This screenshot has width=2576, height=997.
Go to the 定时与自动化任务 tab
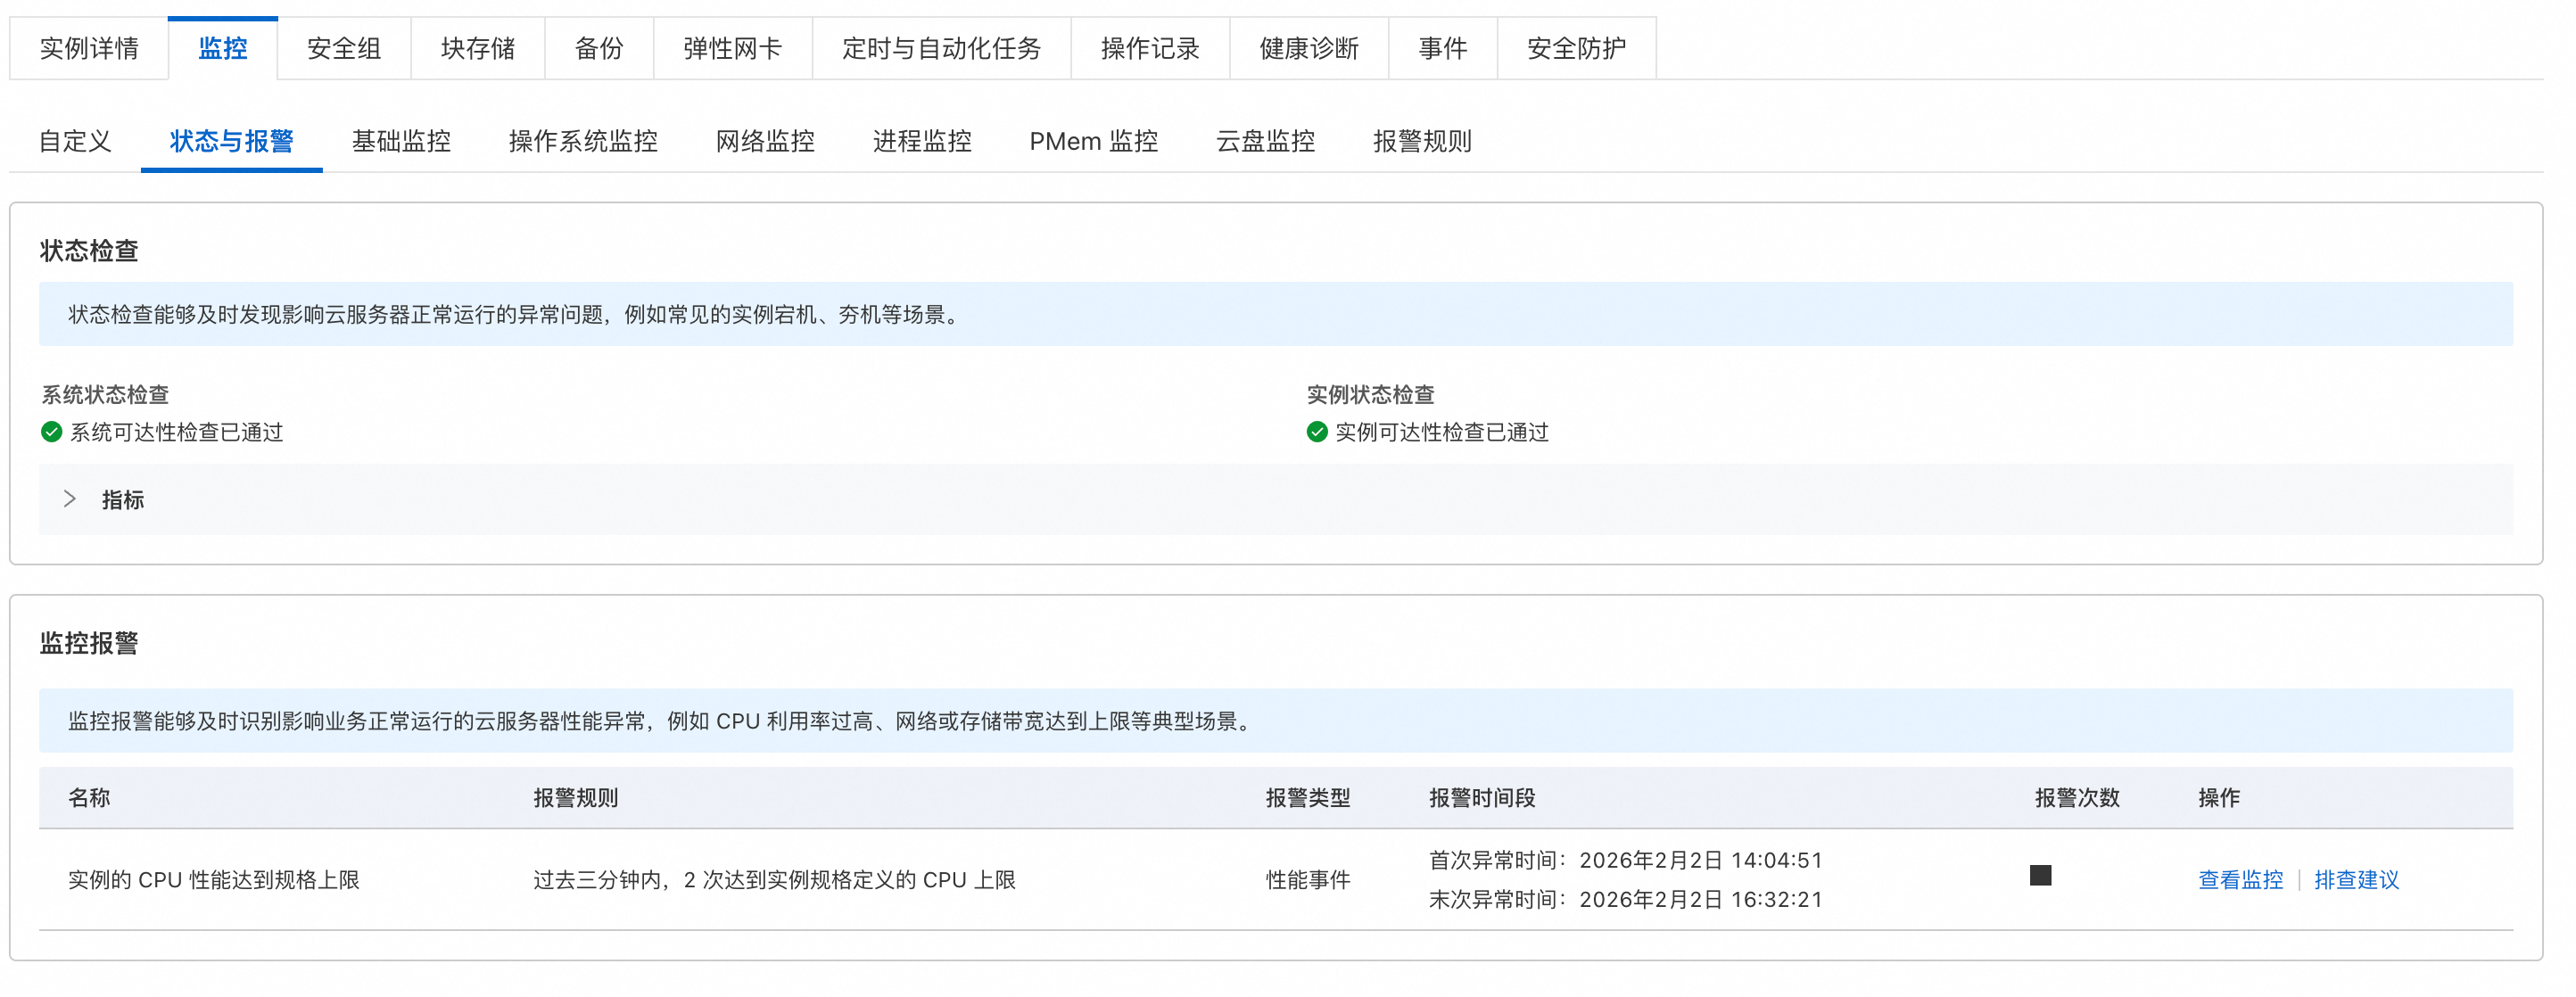(941, 48)
